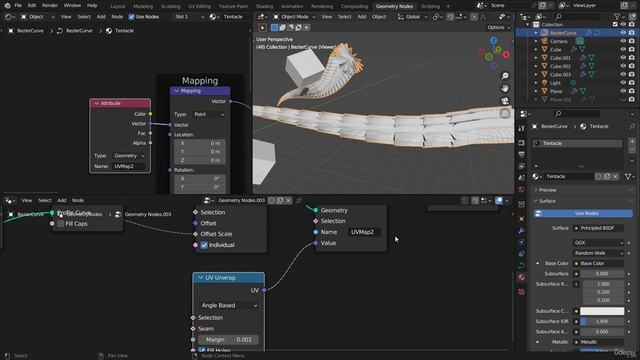Viewport: 640px width, 360px height.
Task: Open the Texture properties tab
Action: pos(522,292)
